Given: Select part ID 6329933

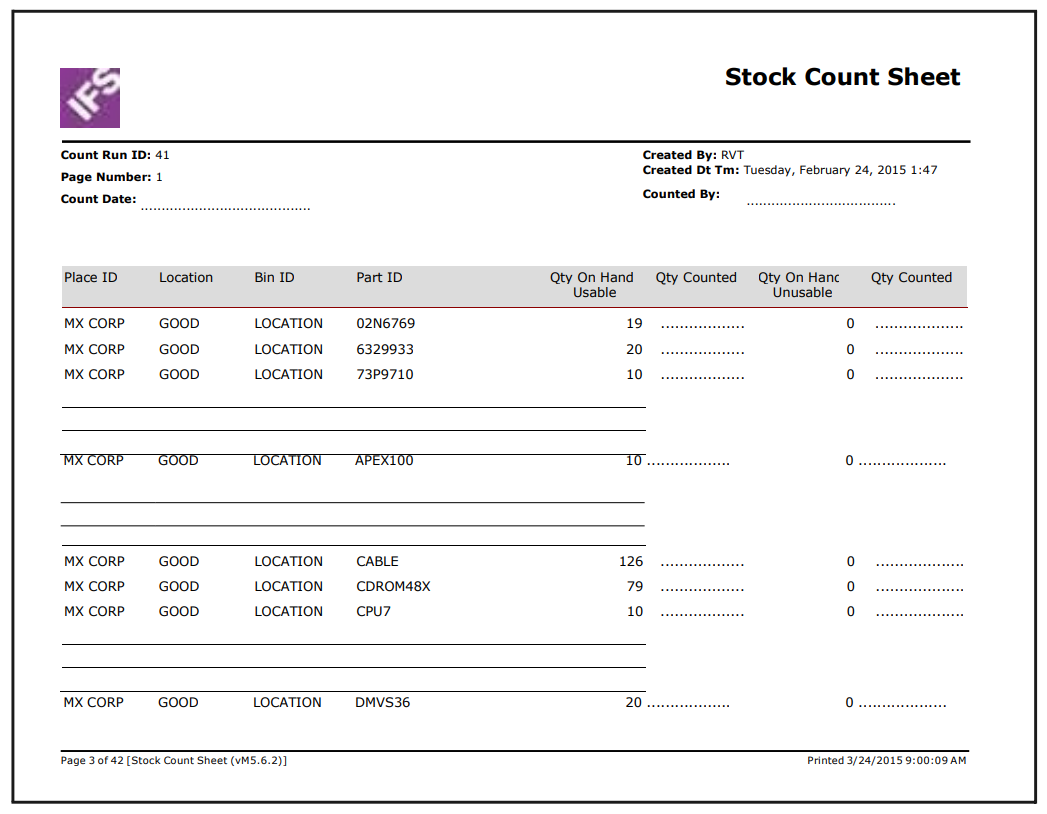Looking at the screenshot, I should [385, 350].
